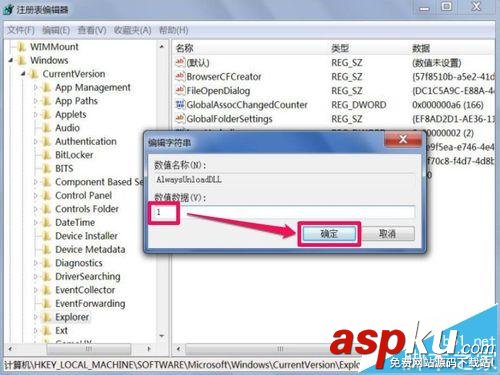Open the 收藏夹(A) menu
500x375 pixels.
pyautogui.click(x=133, y=30)
